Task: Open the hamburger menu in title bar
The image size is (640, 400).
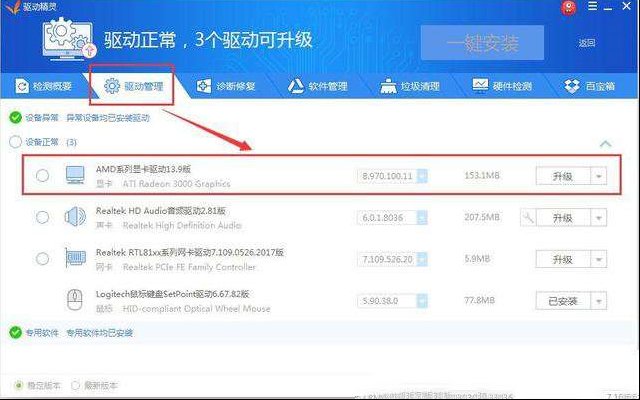Action: tap(592, 6)
